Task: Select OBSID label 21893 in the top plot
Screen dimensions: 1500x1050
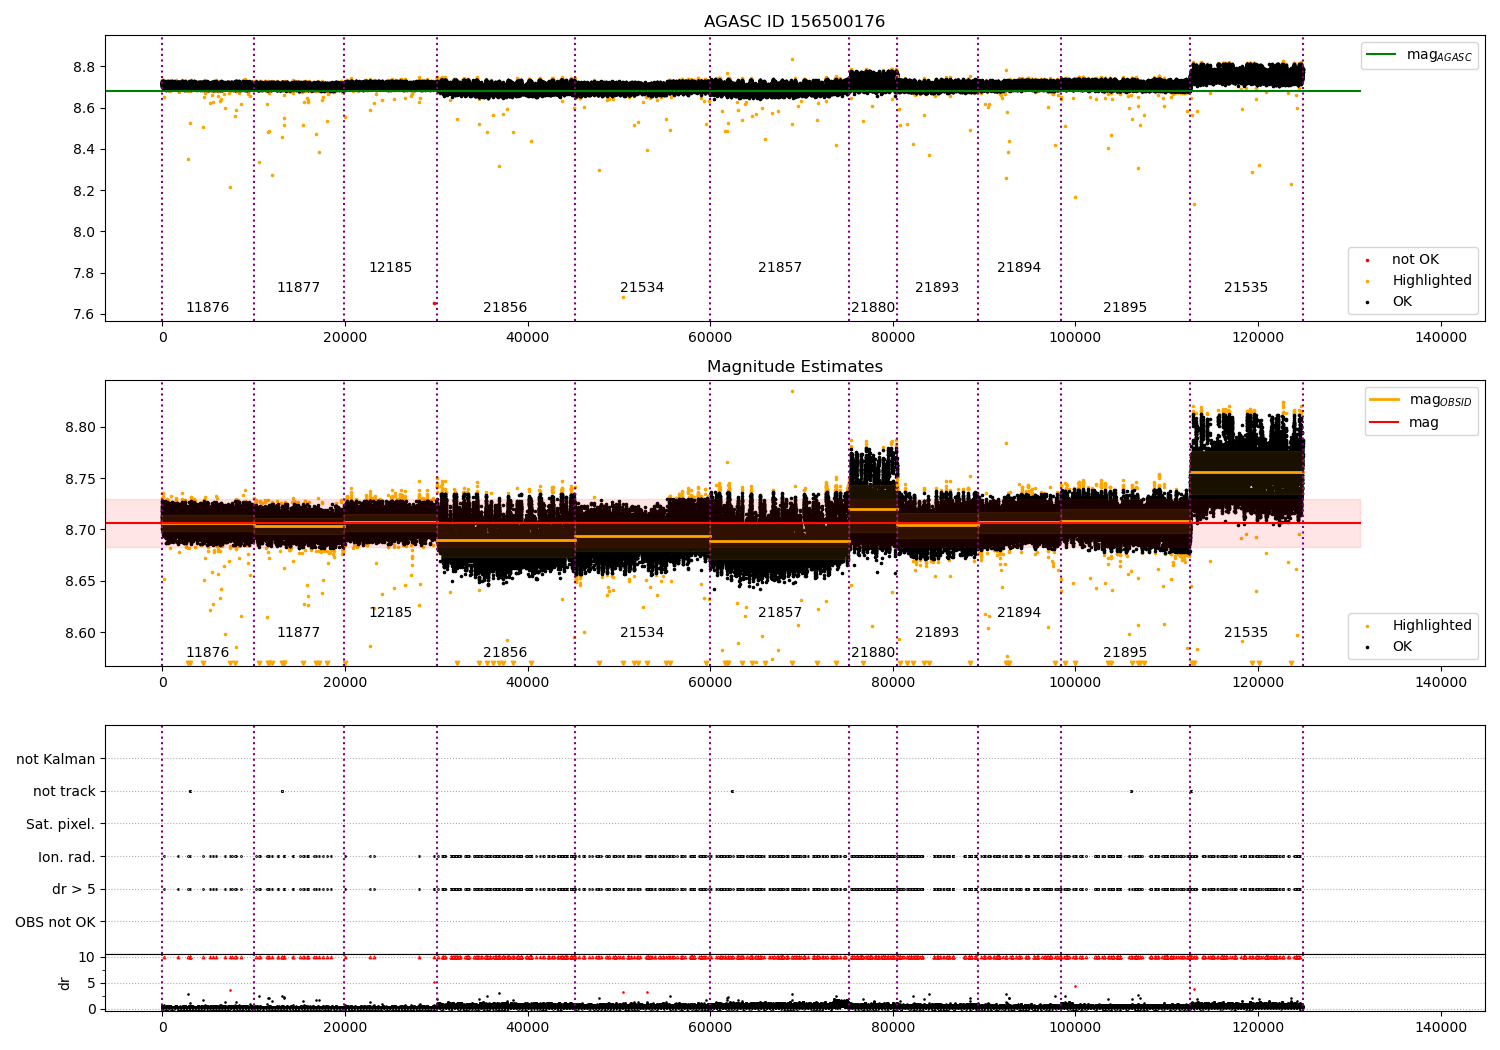Action: click(937, 288)
